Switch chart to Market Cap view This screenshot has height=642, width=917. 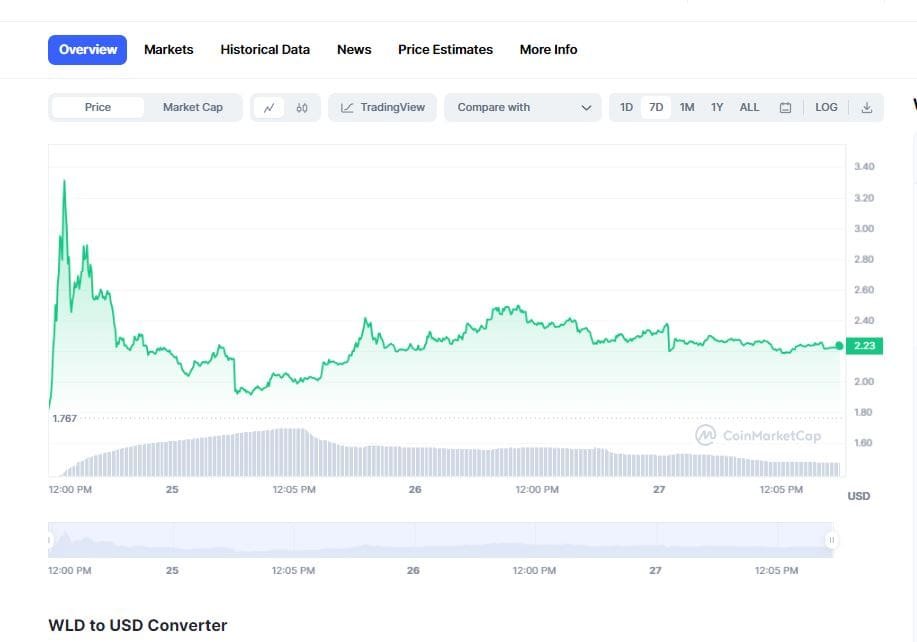click(193, 106)
